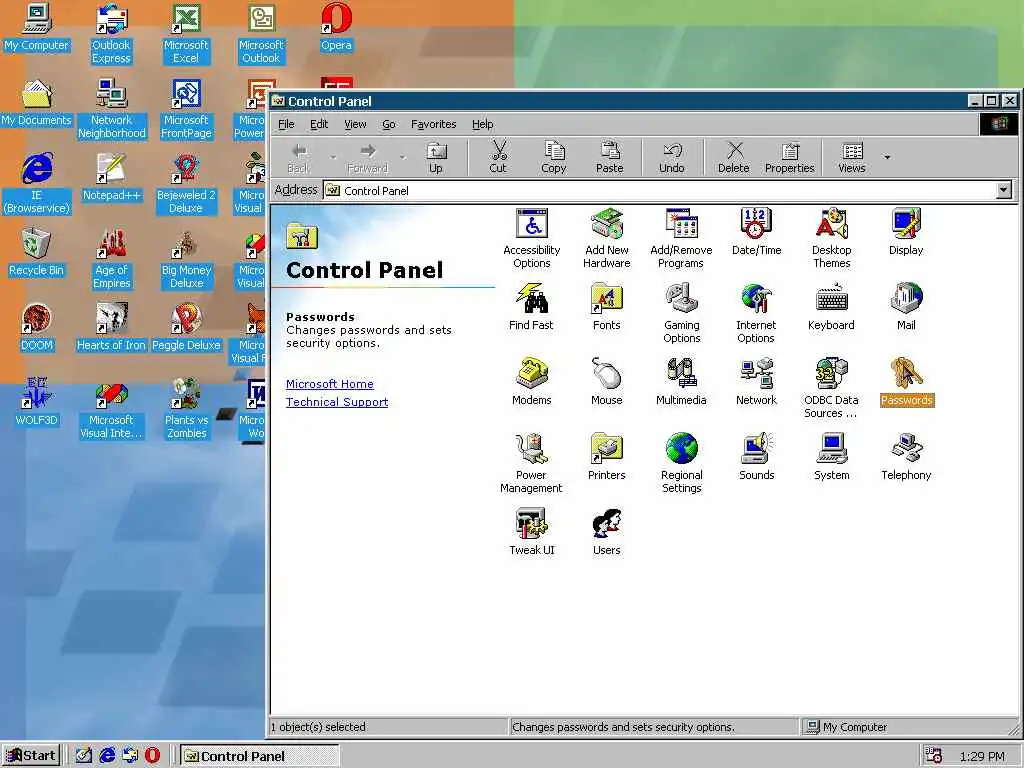Launch Internet Explorer from Quick Launch
This screenshot has height=768, width=1024.
click(106, 756)
